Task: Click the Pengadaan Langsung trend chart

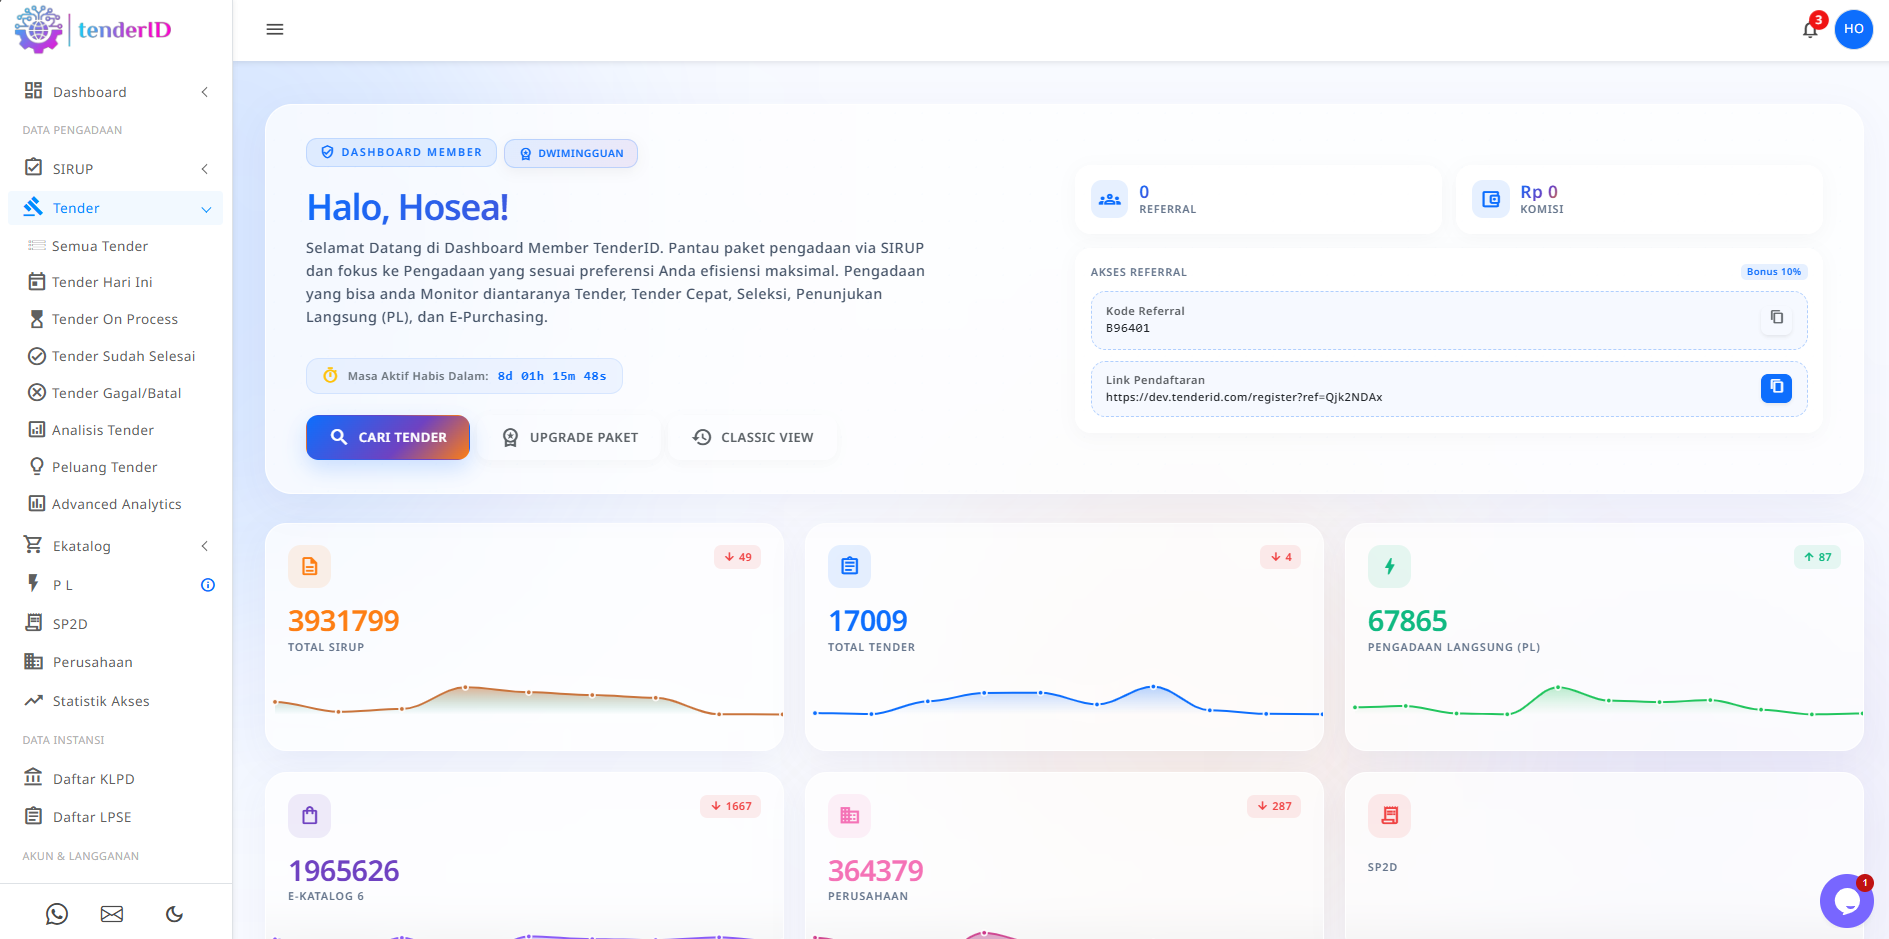Action: 1607,700
